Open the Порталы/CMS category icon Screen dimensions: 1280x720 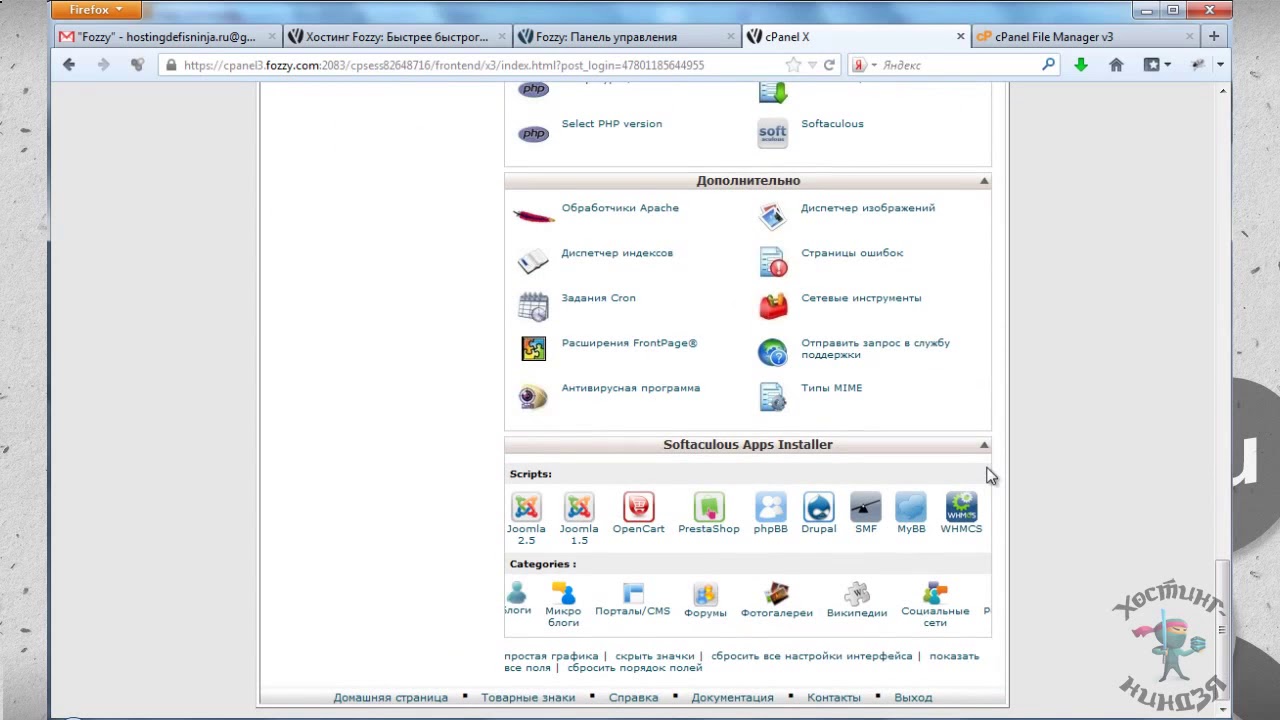[x=633, y=594]
